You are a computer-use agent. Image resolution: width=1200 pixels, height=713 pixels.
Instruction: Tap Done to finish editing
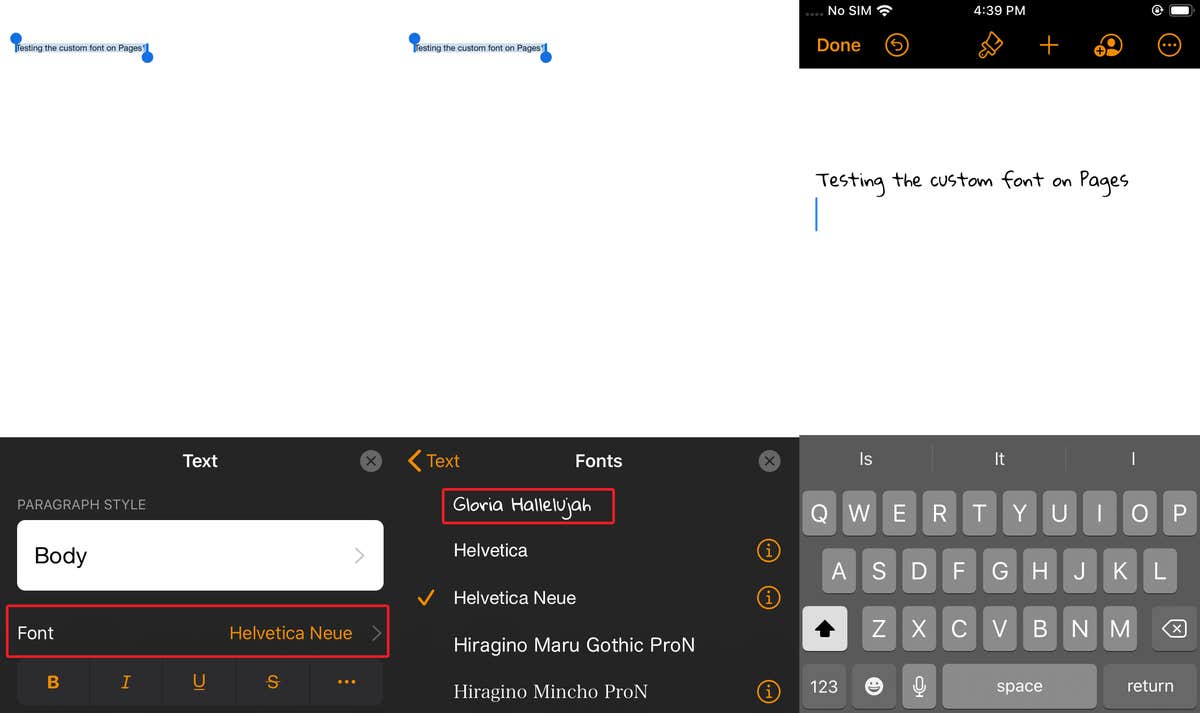[x=838, y=45]
